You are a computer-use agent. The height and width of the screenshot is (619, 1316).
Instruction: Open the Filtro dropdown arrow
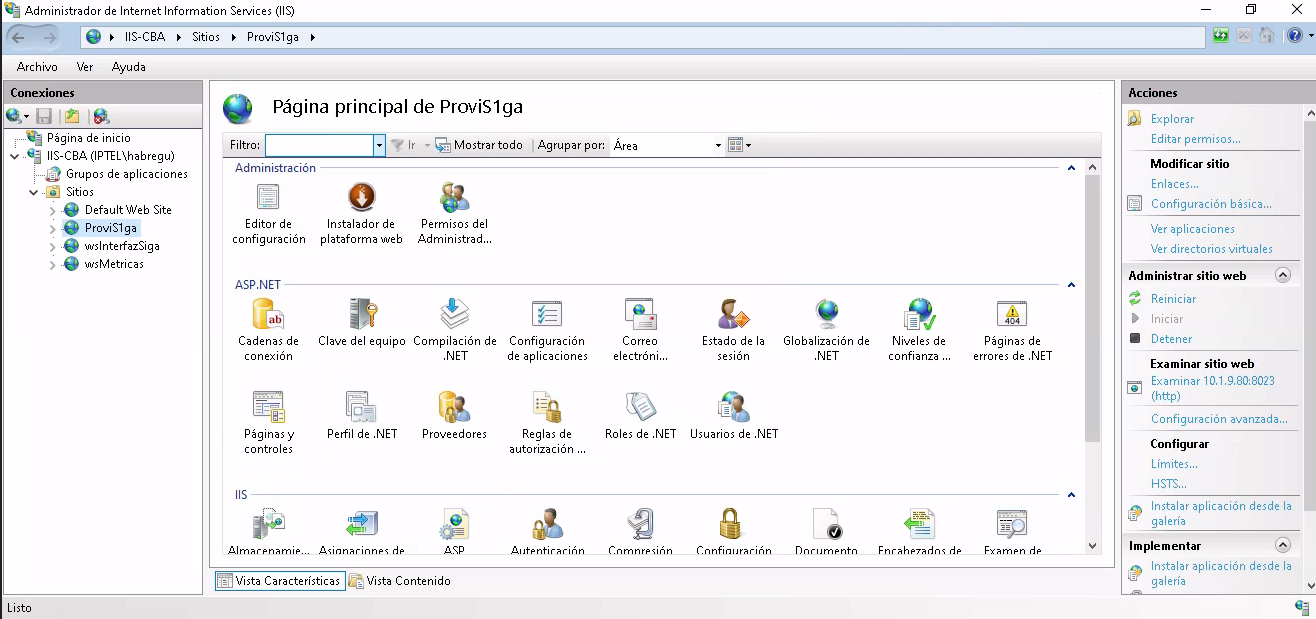tap(379, 146)
